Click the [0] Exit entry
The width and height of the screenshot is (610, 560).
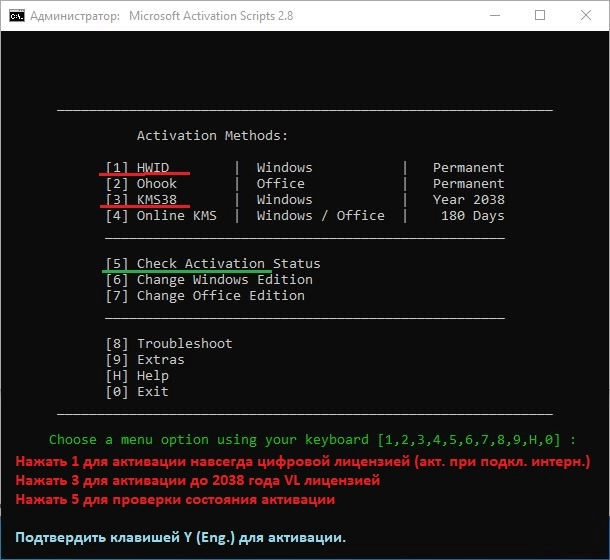pos(137,392)
